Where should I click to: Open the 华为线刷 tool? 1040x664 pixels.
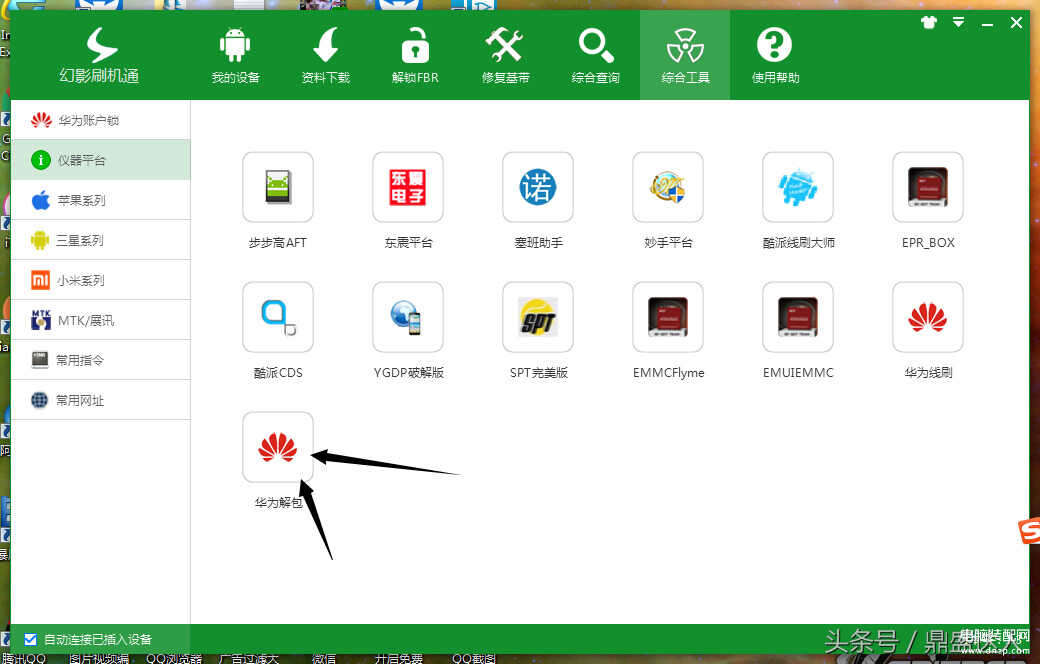(x=927, y=318)
